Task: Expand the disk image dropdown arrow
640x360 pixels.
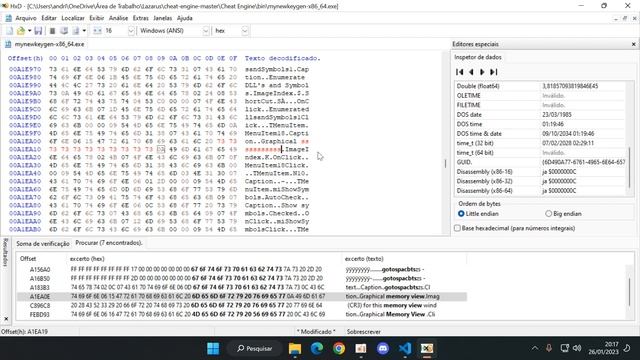Action: [x=84, y=31]
